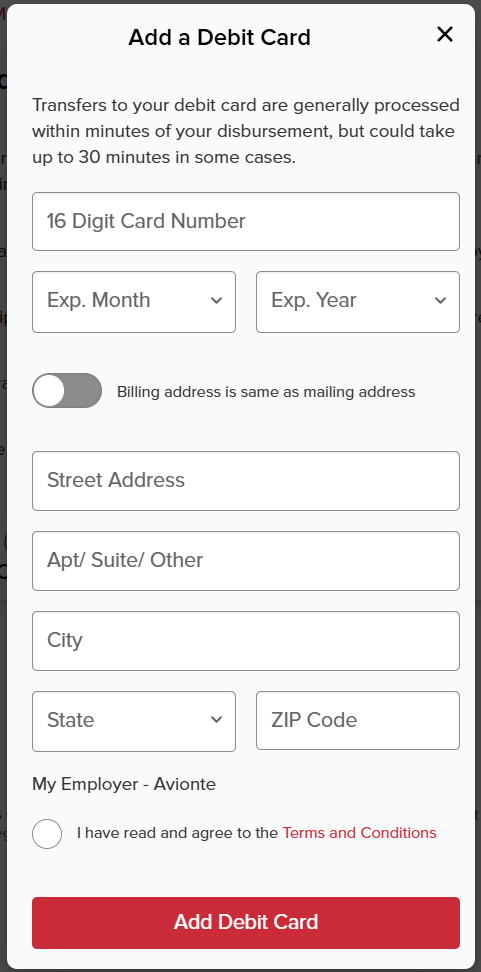Click the 'I have read and agree' label text
Viewport: 481px width, 972px height.
[177, 833]
